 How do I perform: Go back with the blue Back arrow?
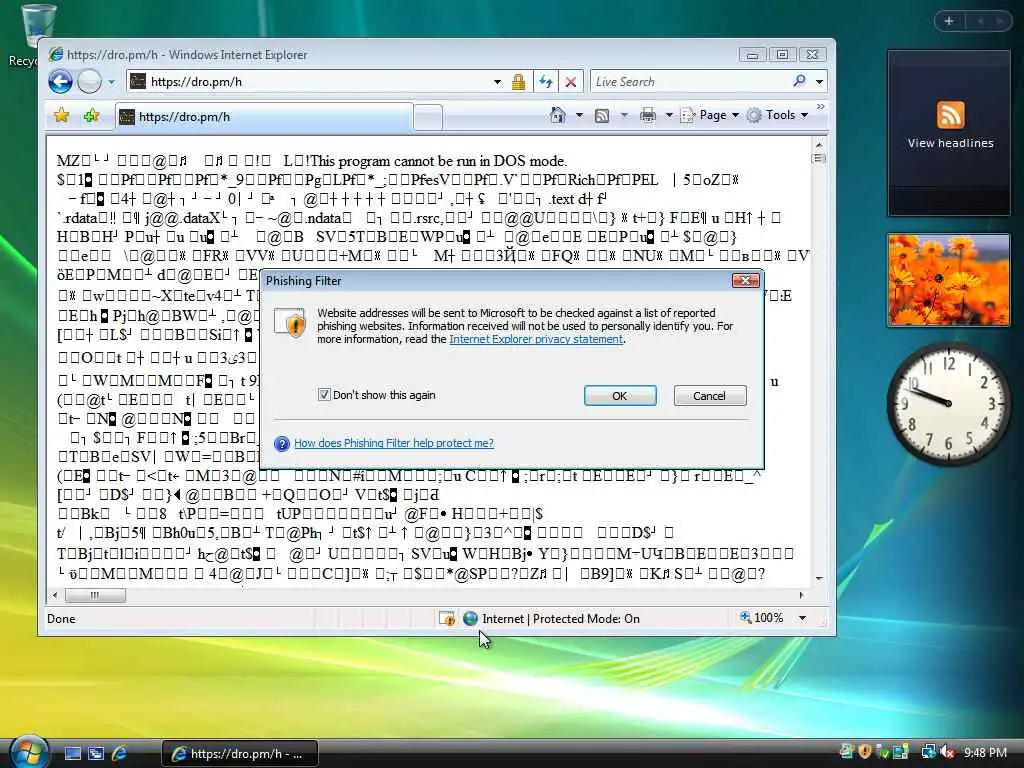pyautogui.click(x=61, y=82)
